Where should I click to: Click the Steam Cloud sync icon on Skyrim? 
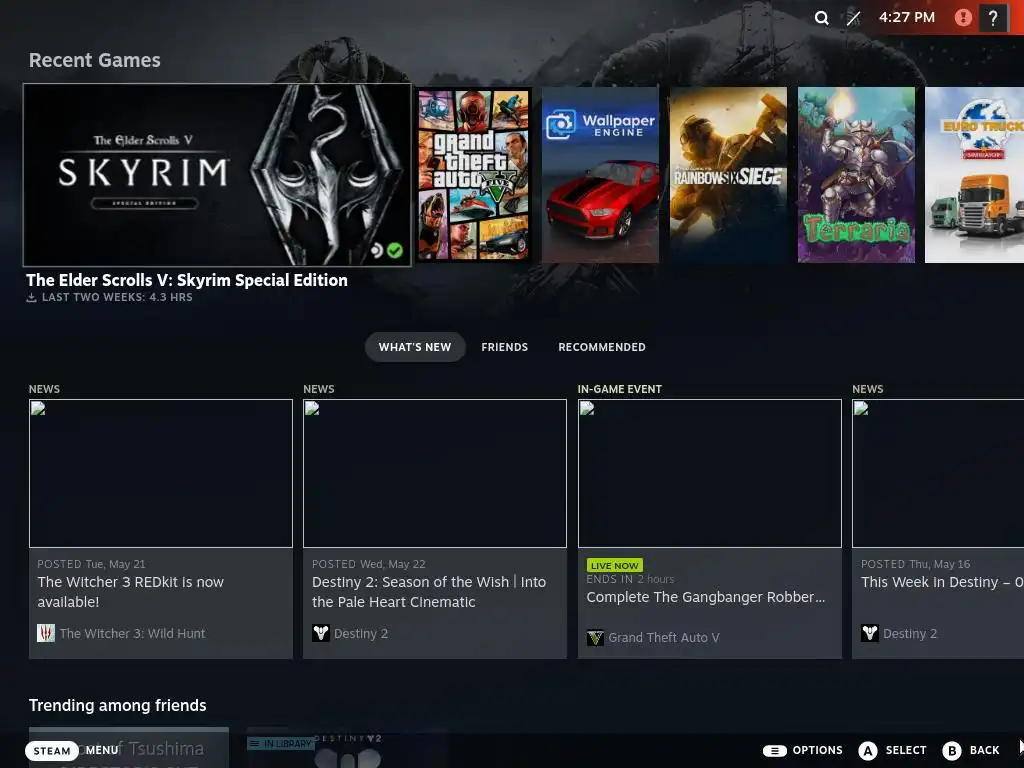[377, 250]
